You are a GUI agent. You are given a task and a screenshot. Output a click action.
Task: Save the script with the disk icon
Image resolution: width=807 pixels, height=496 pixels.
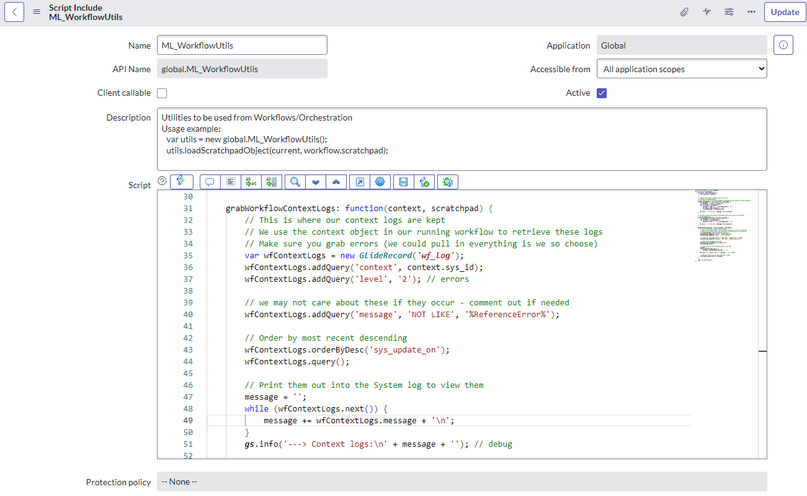[x=404, y=182]
